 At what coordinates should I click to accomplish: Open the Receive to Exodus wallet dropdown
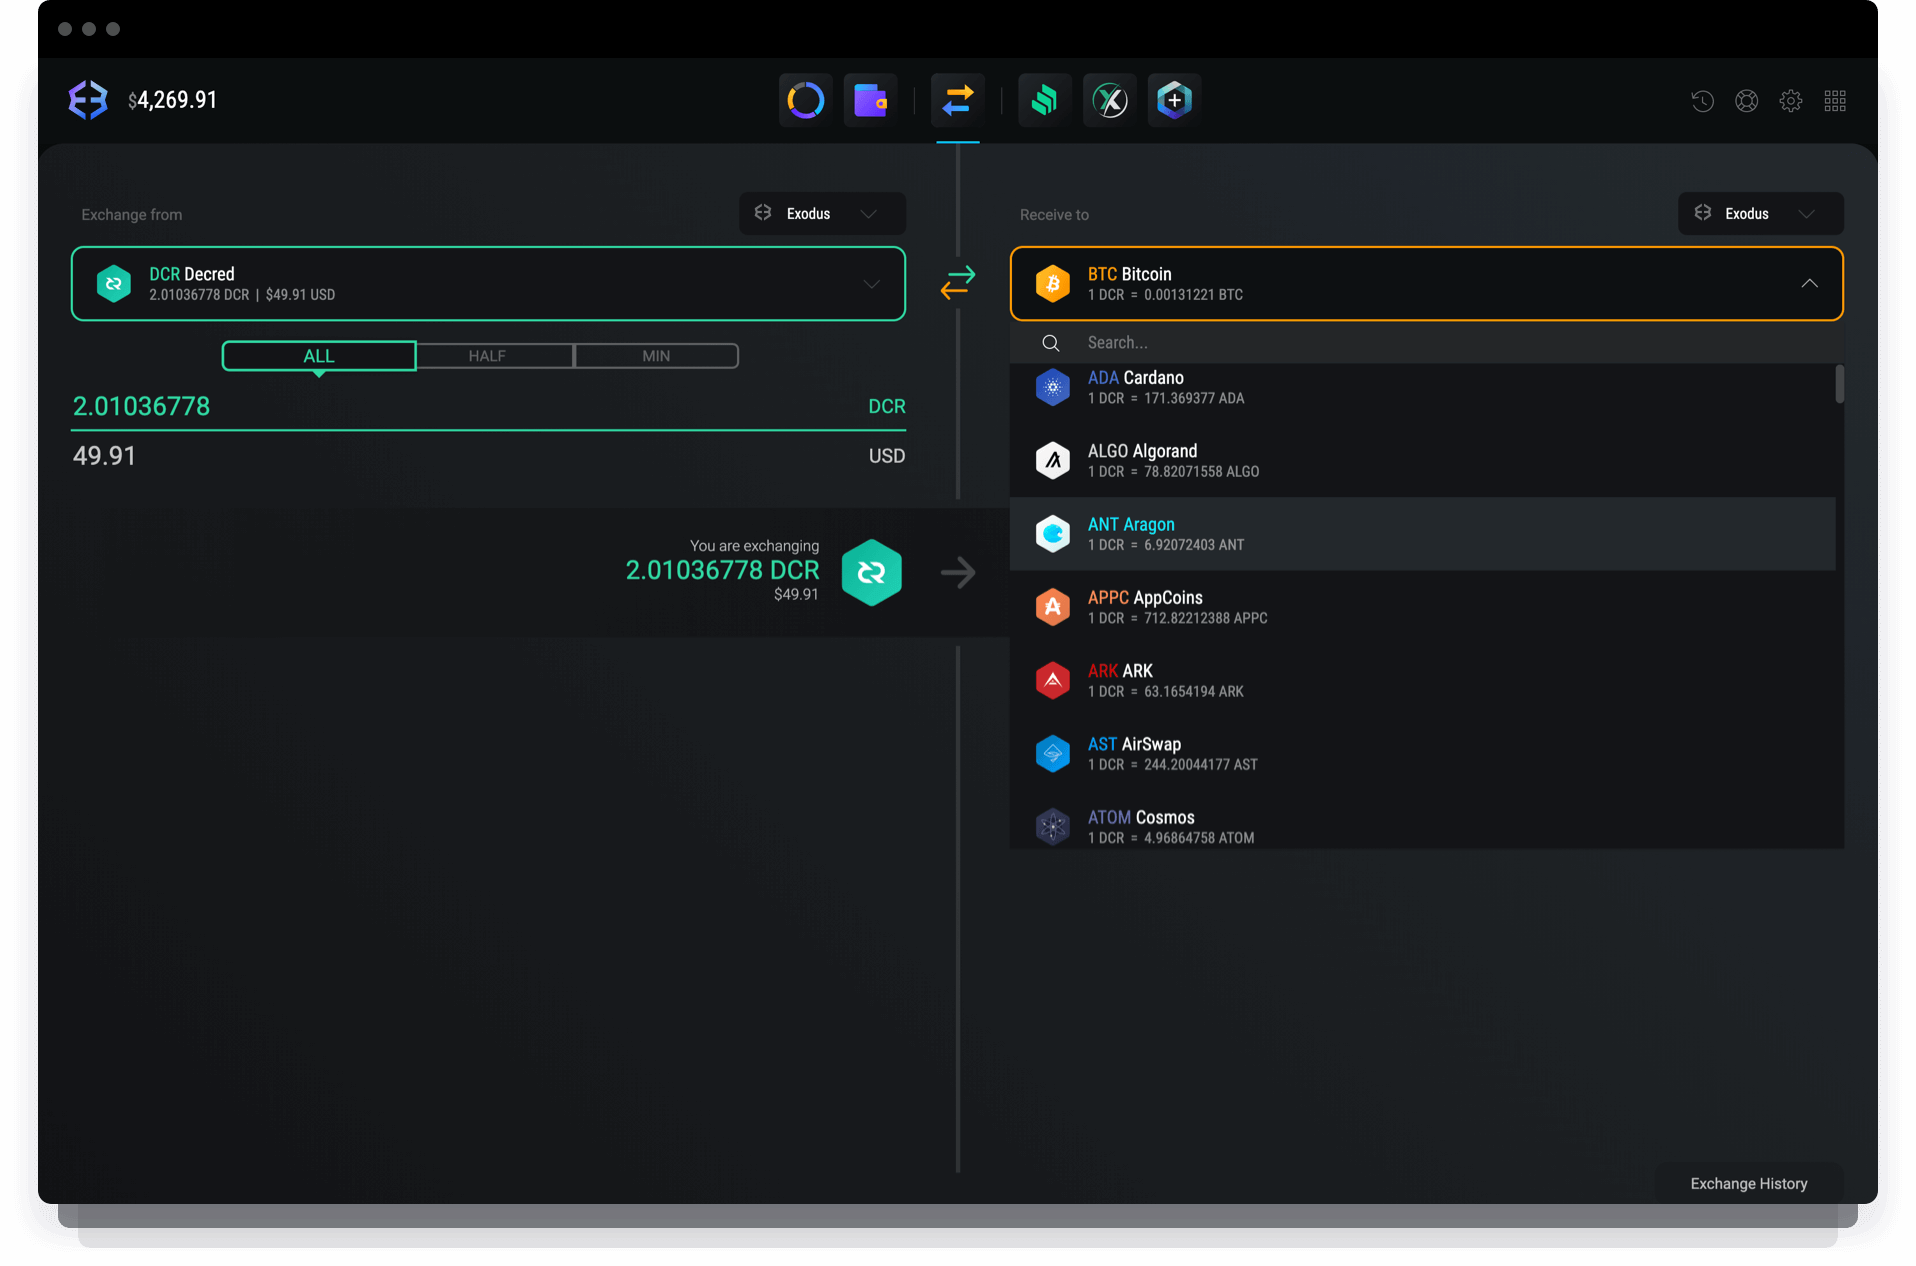coord(1760,214)
